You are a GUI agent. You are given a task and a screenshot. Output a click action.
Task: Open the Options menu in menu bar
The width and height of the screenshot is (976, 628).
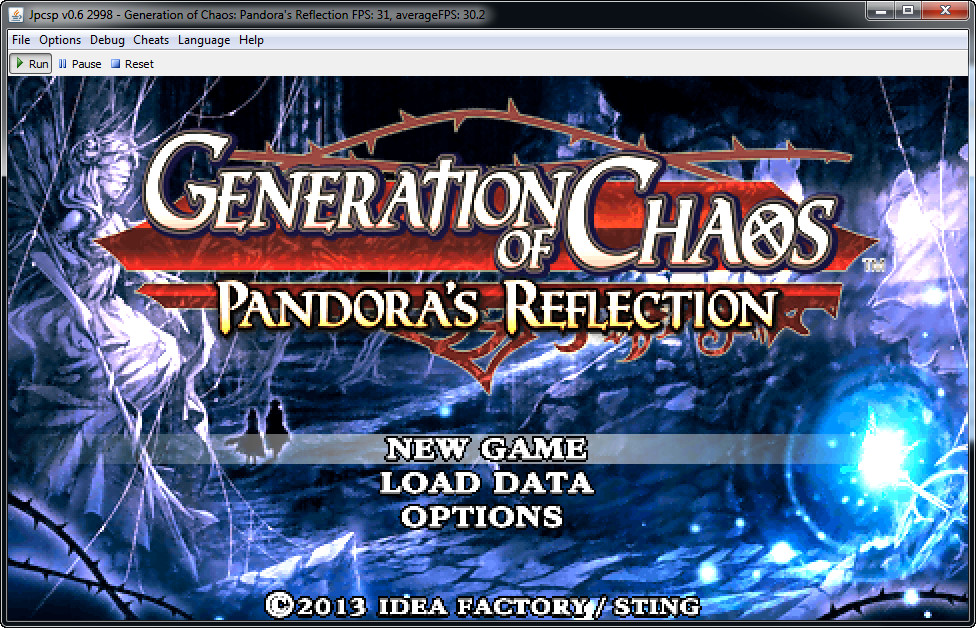(x=60, y=40)
